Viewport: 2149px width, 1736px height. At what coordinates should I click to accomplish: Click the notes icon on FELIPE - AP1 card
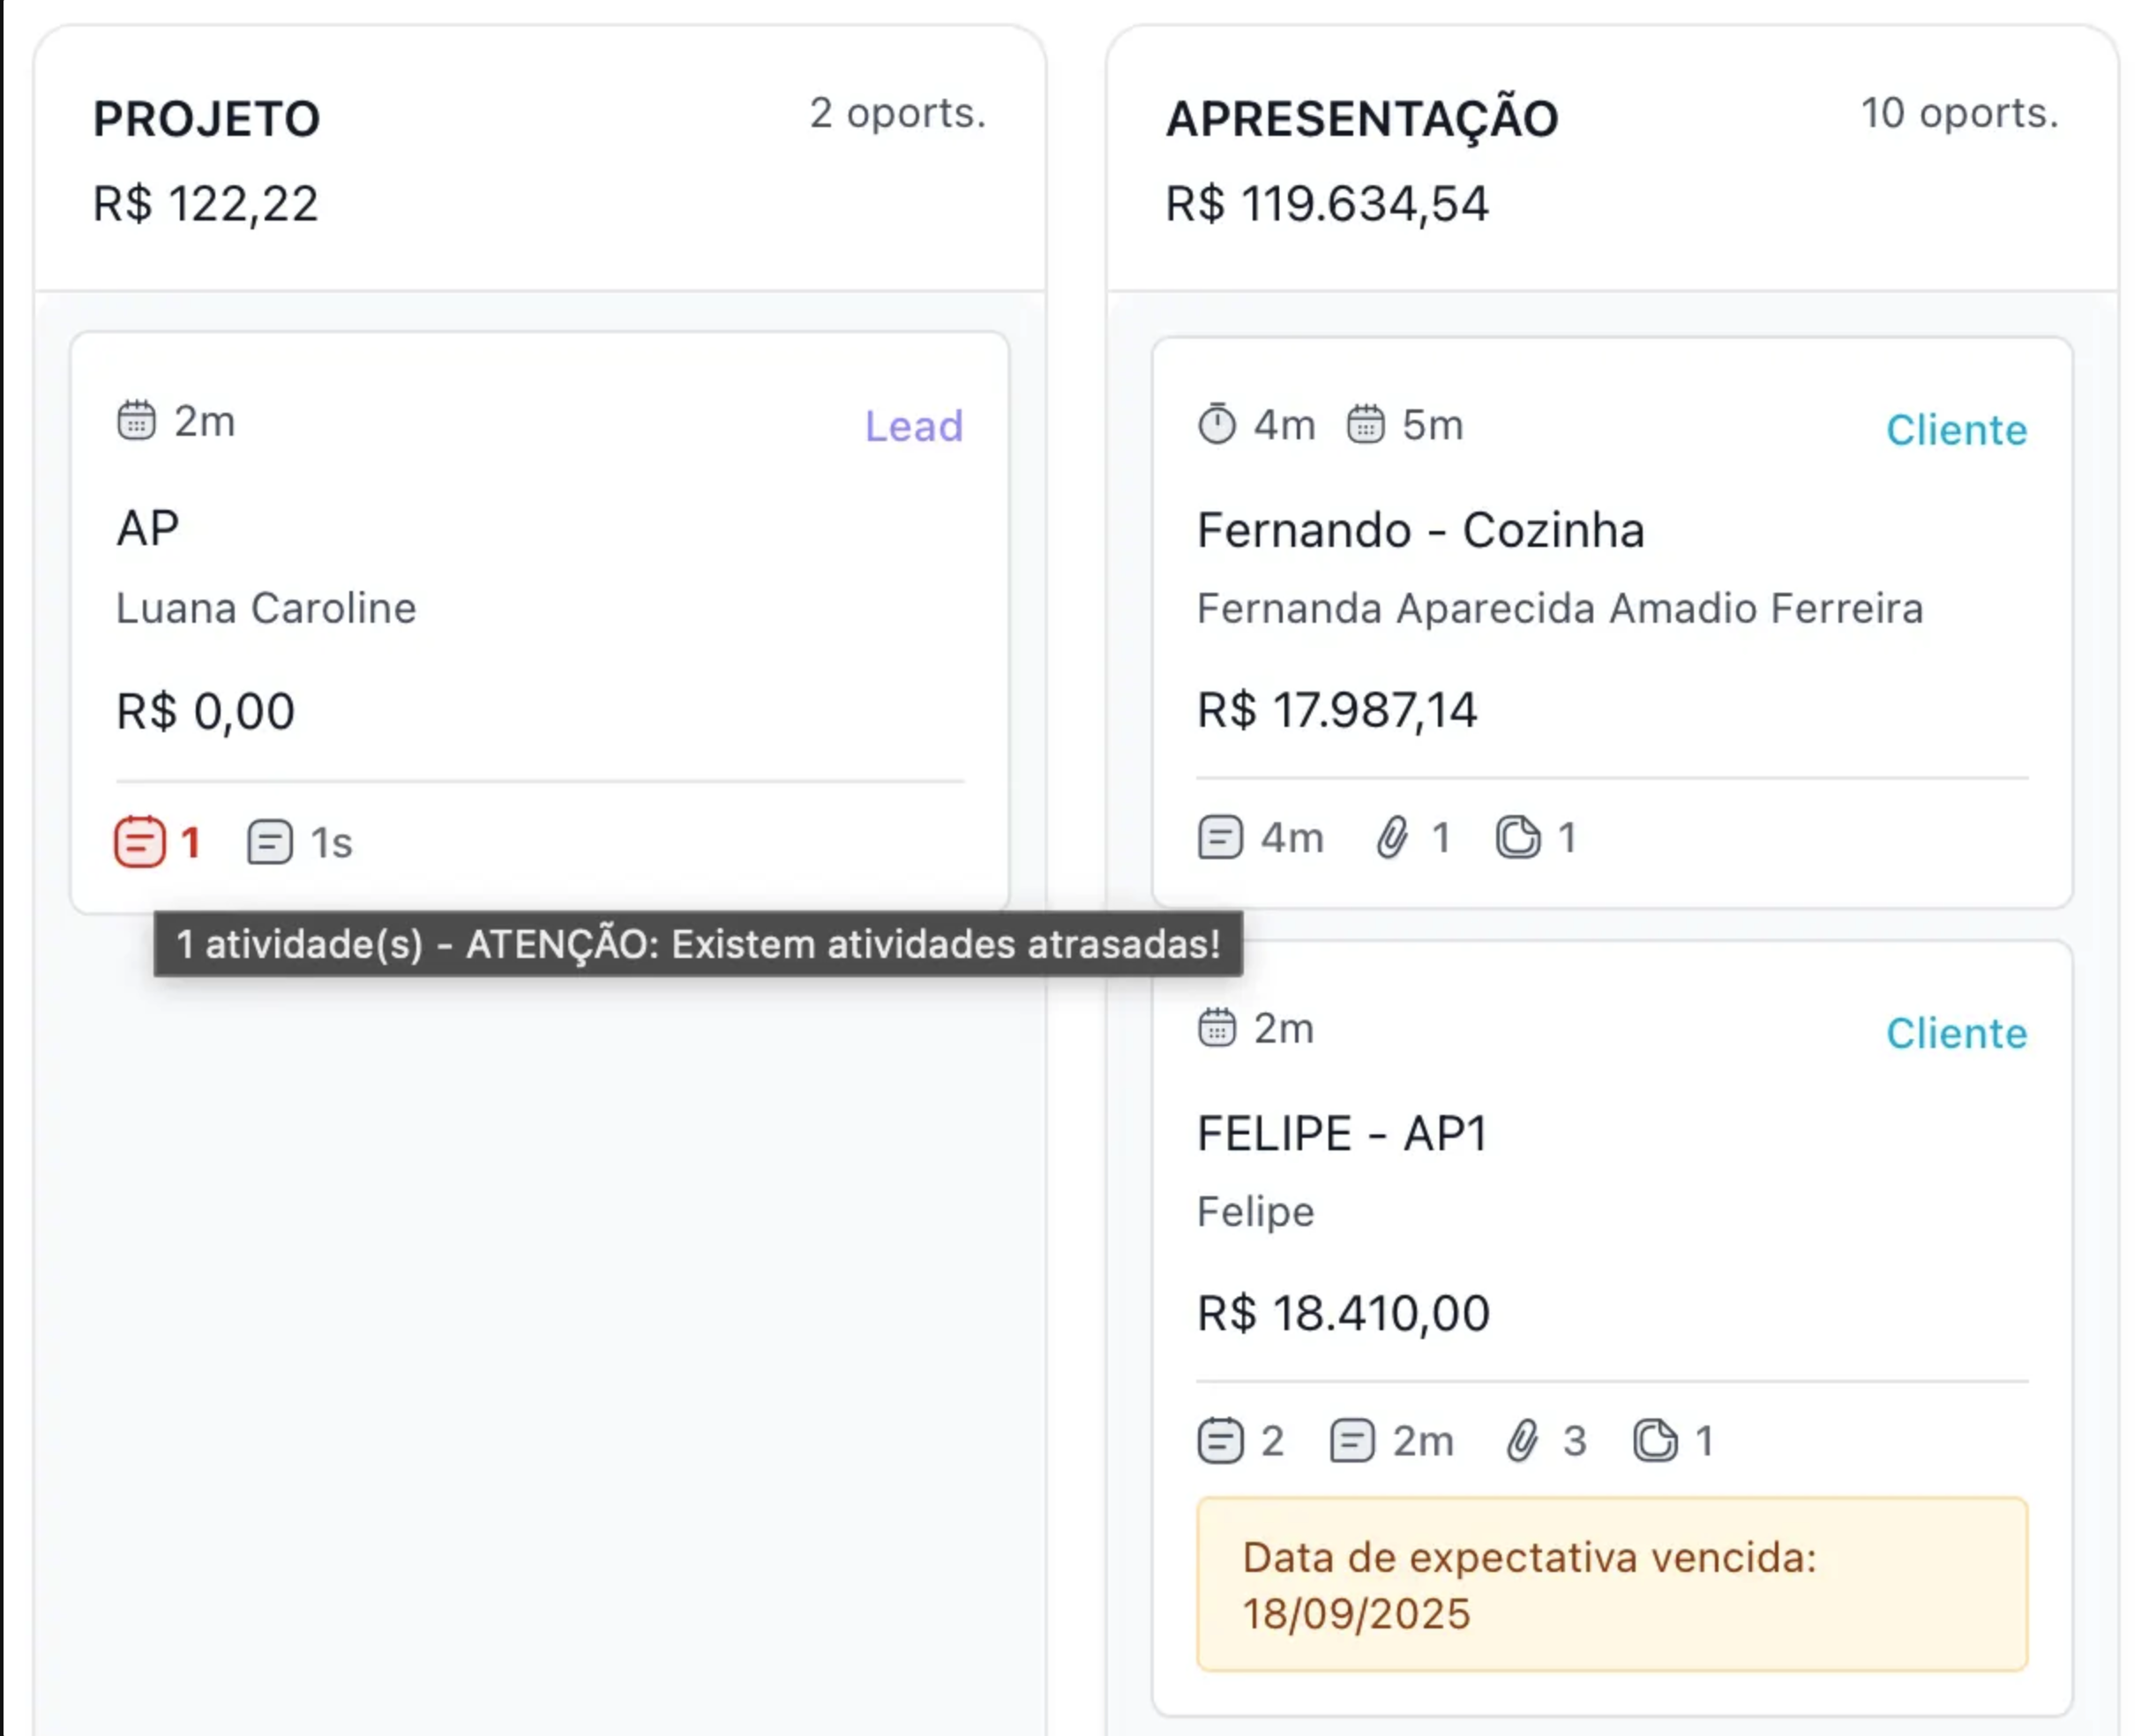click(1352, 1441)
